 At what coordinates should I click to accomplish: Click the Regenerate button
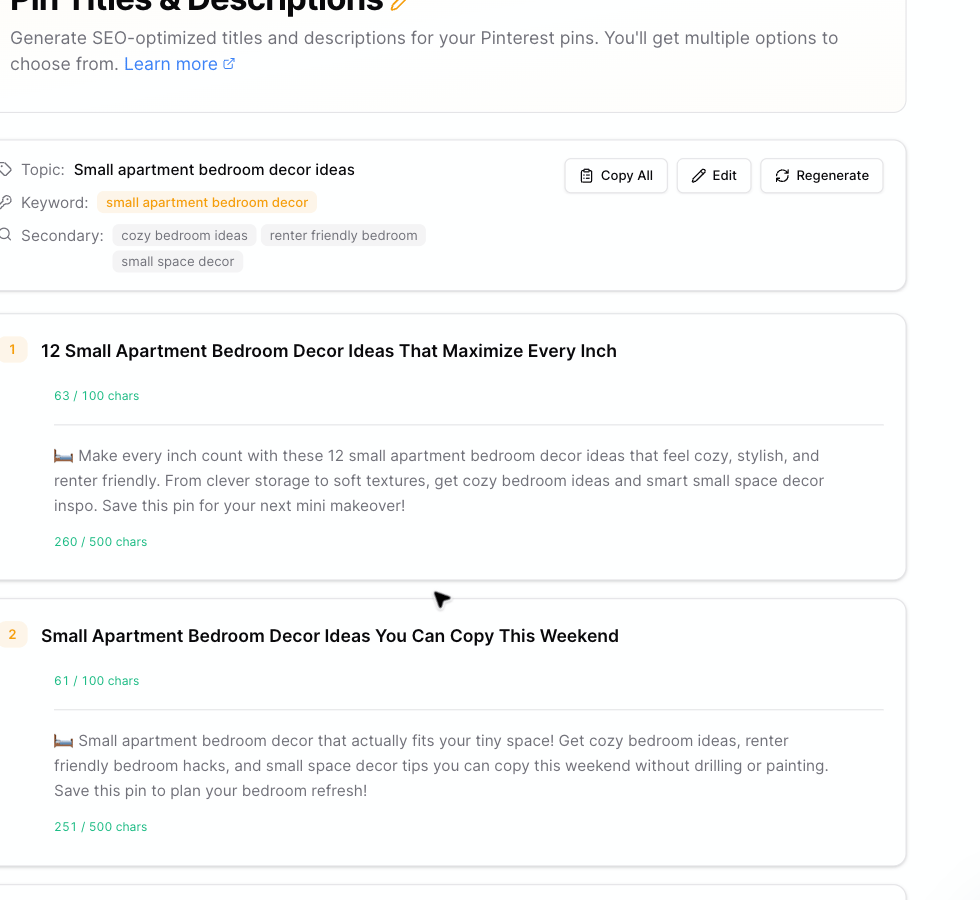pos(821,176)
